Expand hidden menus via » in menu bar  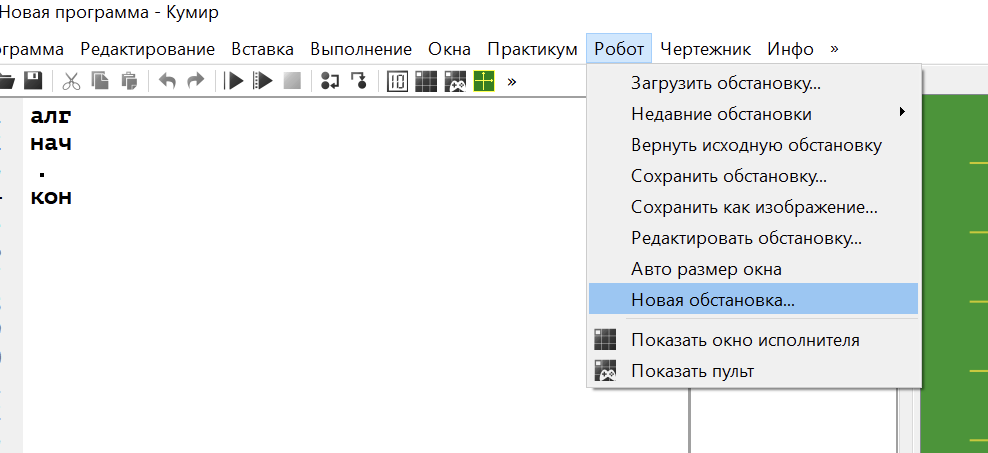[x=834, y=49]
